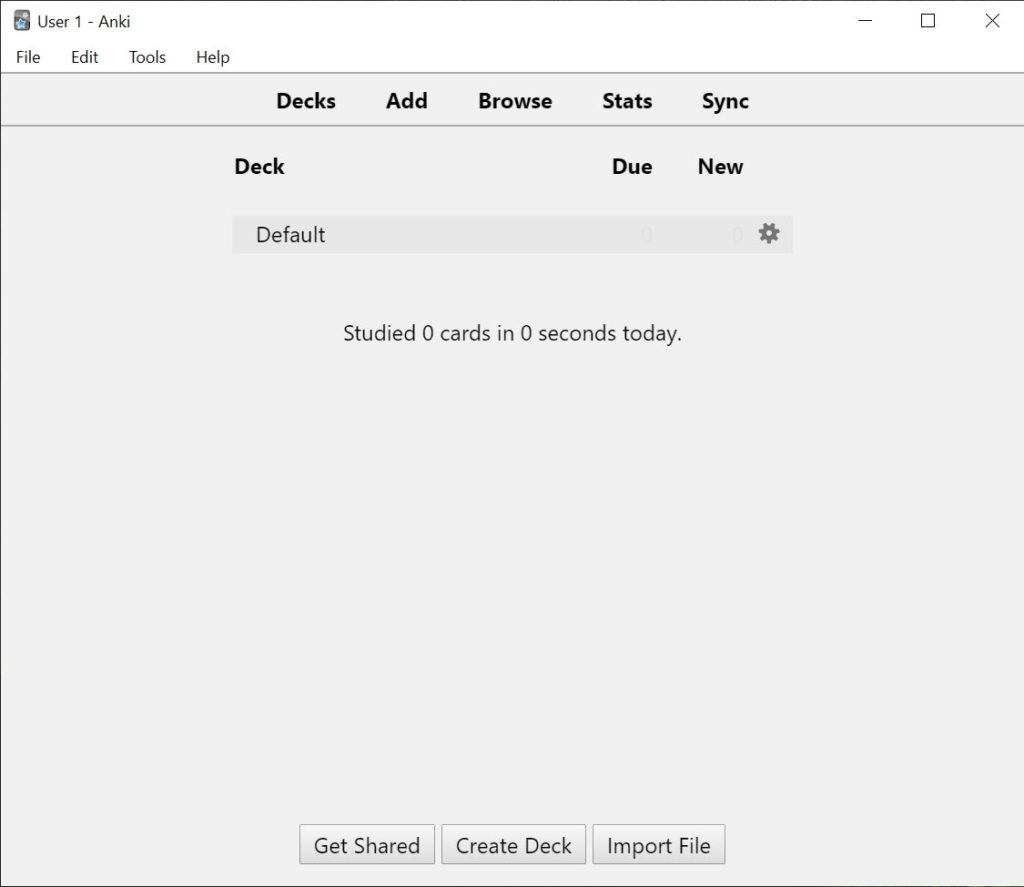Click the Due column header
Screen dimensions: 1024x887
(x=632, y=167)
